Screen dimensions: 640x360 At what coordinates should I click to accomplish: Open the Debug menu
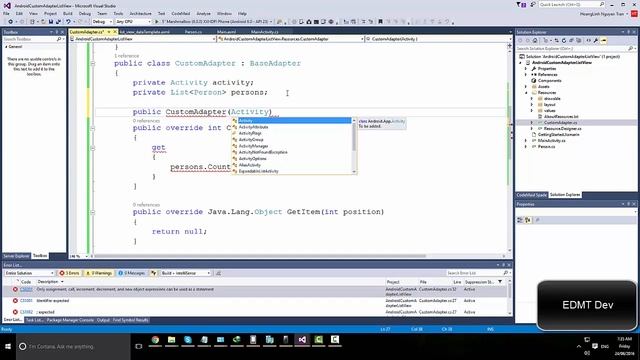(x=85, y=13)
